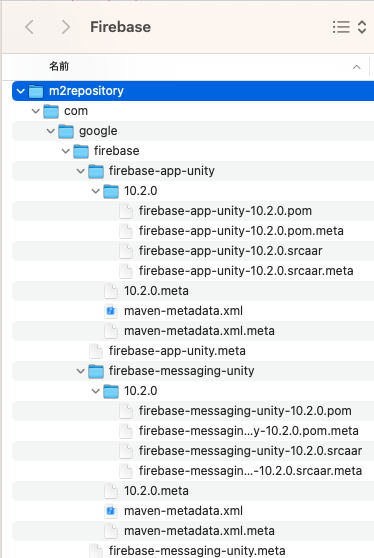
Task: Select firebase-app-unity-10.2.0.srcaar file name
Action: 231,251
